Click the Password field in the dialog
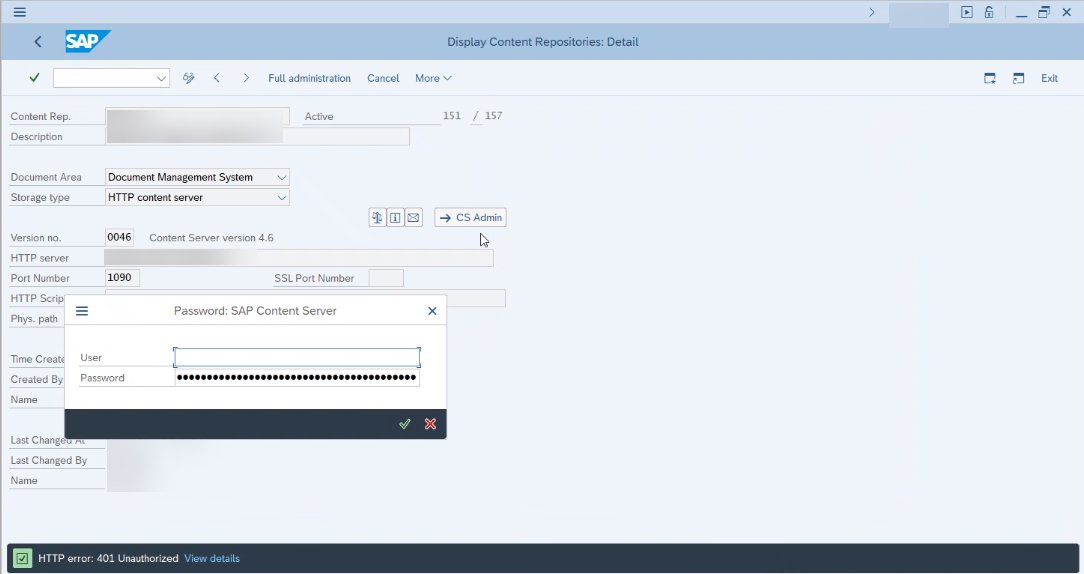 [x=297, y=378]
